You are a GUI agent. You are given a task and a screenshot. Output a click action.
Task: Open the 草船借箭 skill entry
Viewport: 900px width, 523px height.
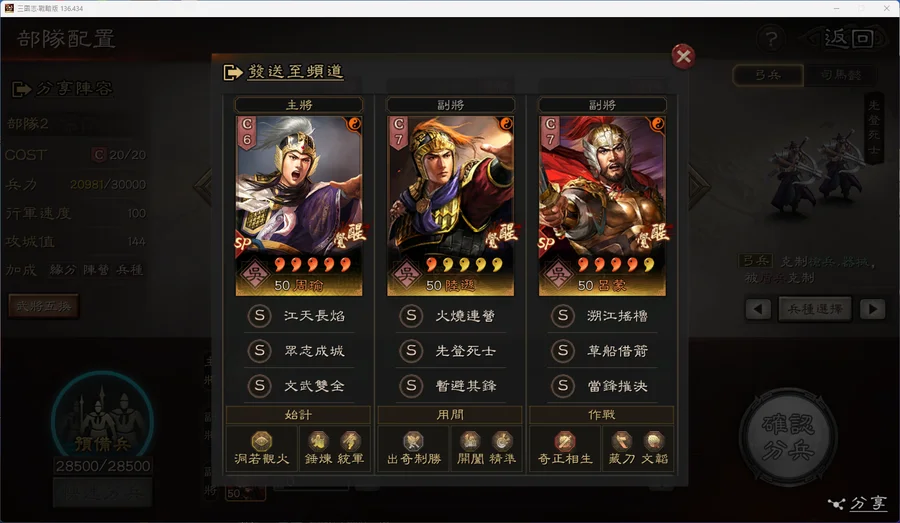(602, 351)
